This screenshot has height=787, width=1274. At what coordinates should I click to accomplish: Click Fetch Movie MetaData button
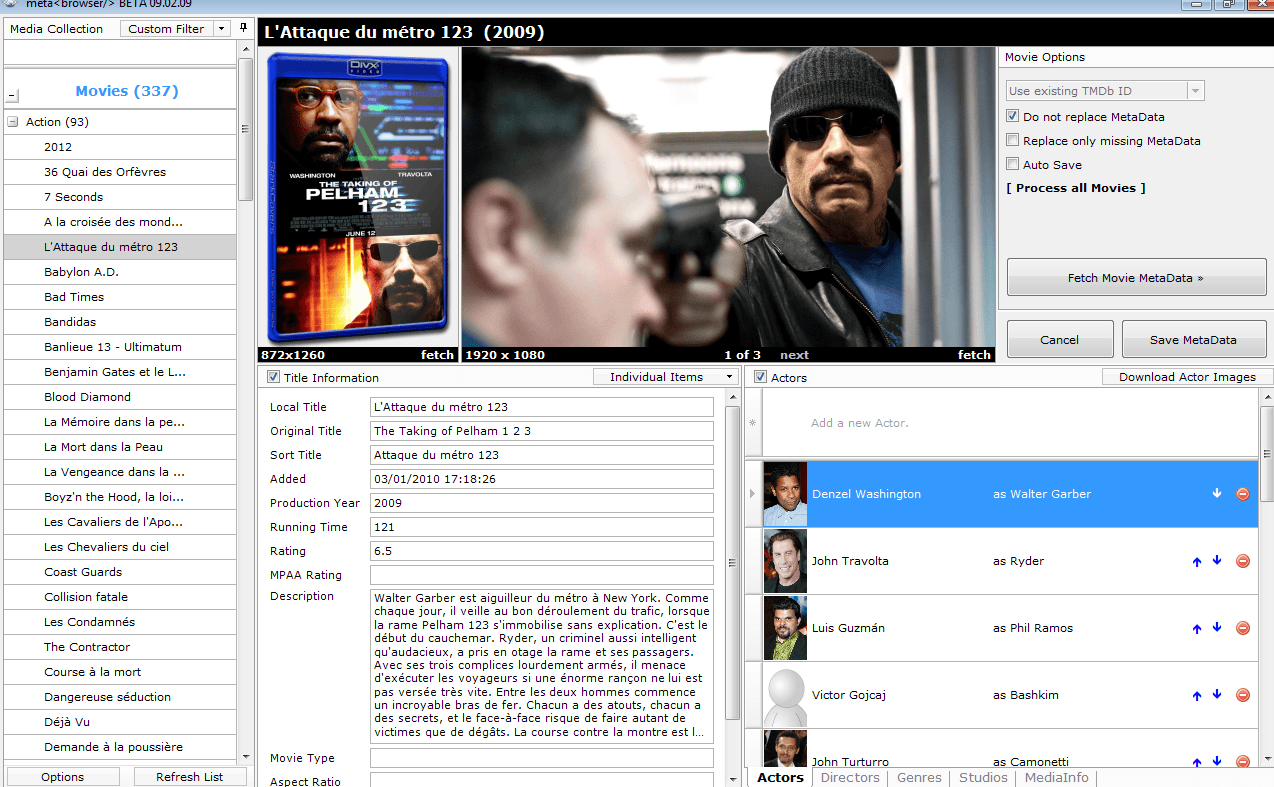point(1136,278)
